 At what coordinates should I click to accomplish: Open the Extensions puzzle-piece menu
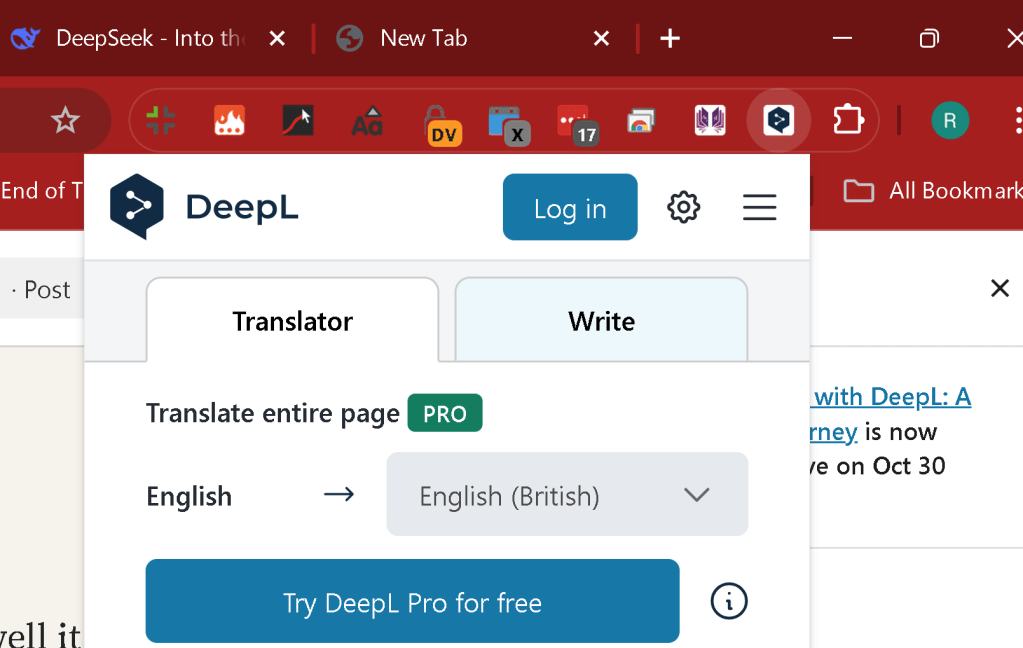[x=847, y=120]
